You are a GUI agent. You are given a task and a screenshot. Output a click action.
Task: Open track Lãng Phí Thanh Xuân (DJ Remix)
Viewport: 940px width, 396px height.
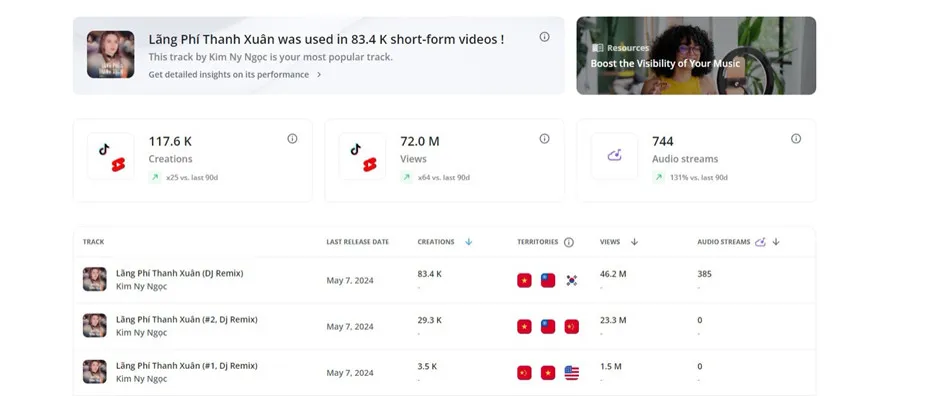pos(179,273)
